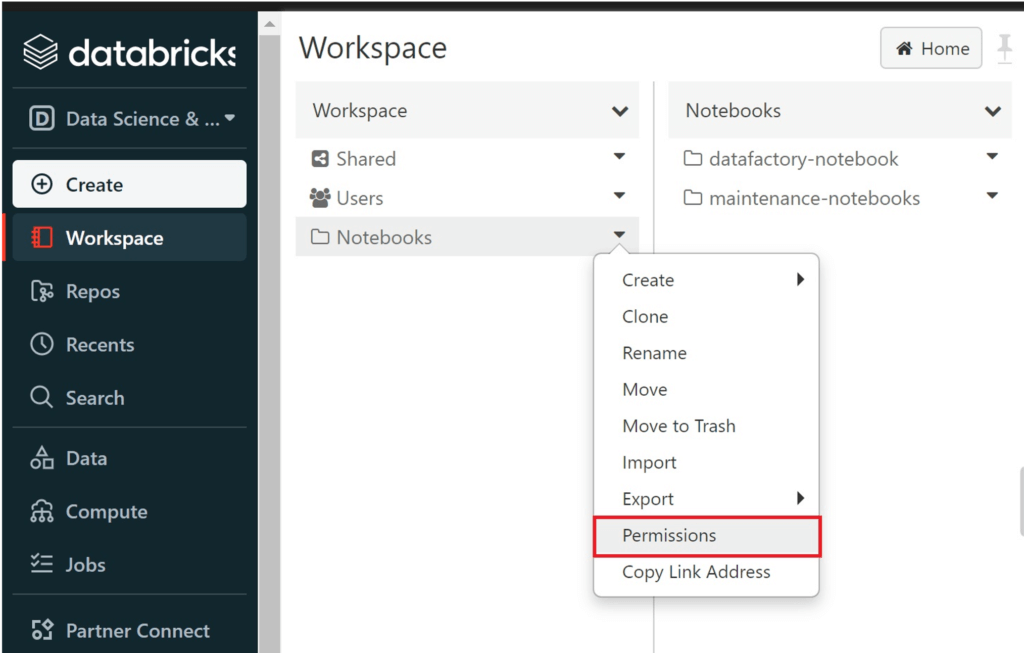The height and width of the screenshot is (653, 1024).
Task: Choose Move to Trash in context menu
Action: [x=678, y=426]
